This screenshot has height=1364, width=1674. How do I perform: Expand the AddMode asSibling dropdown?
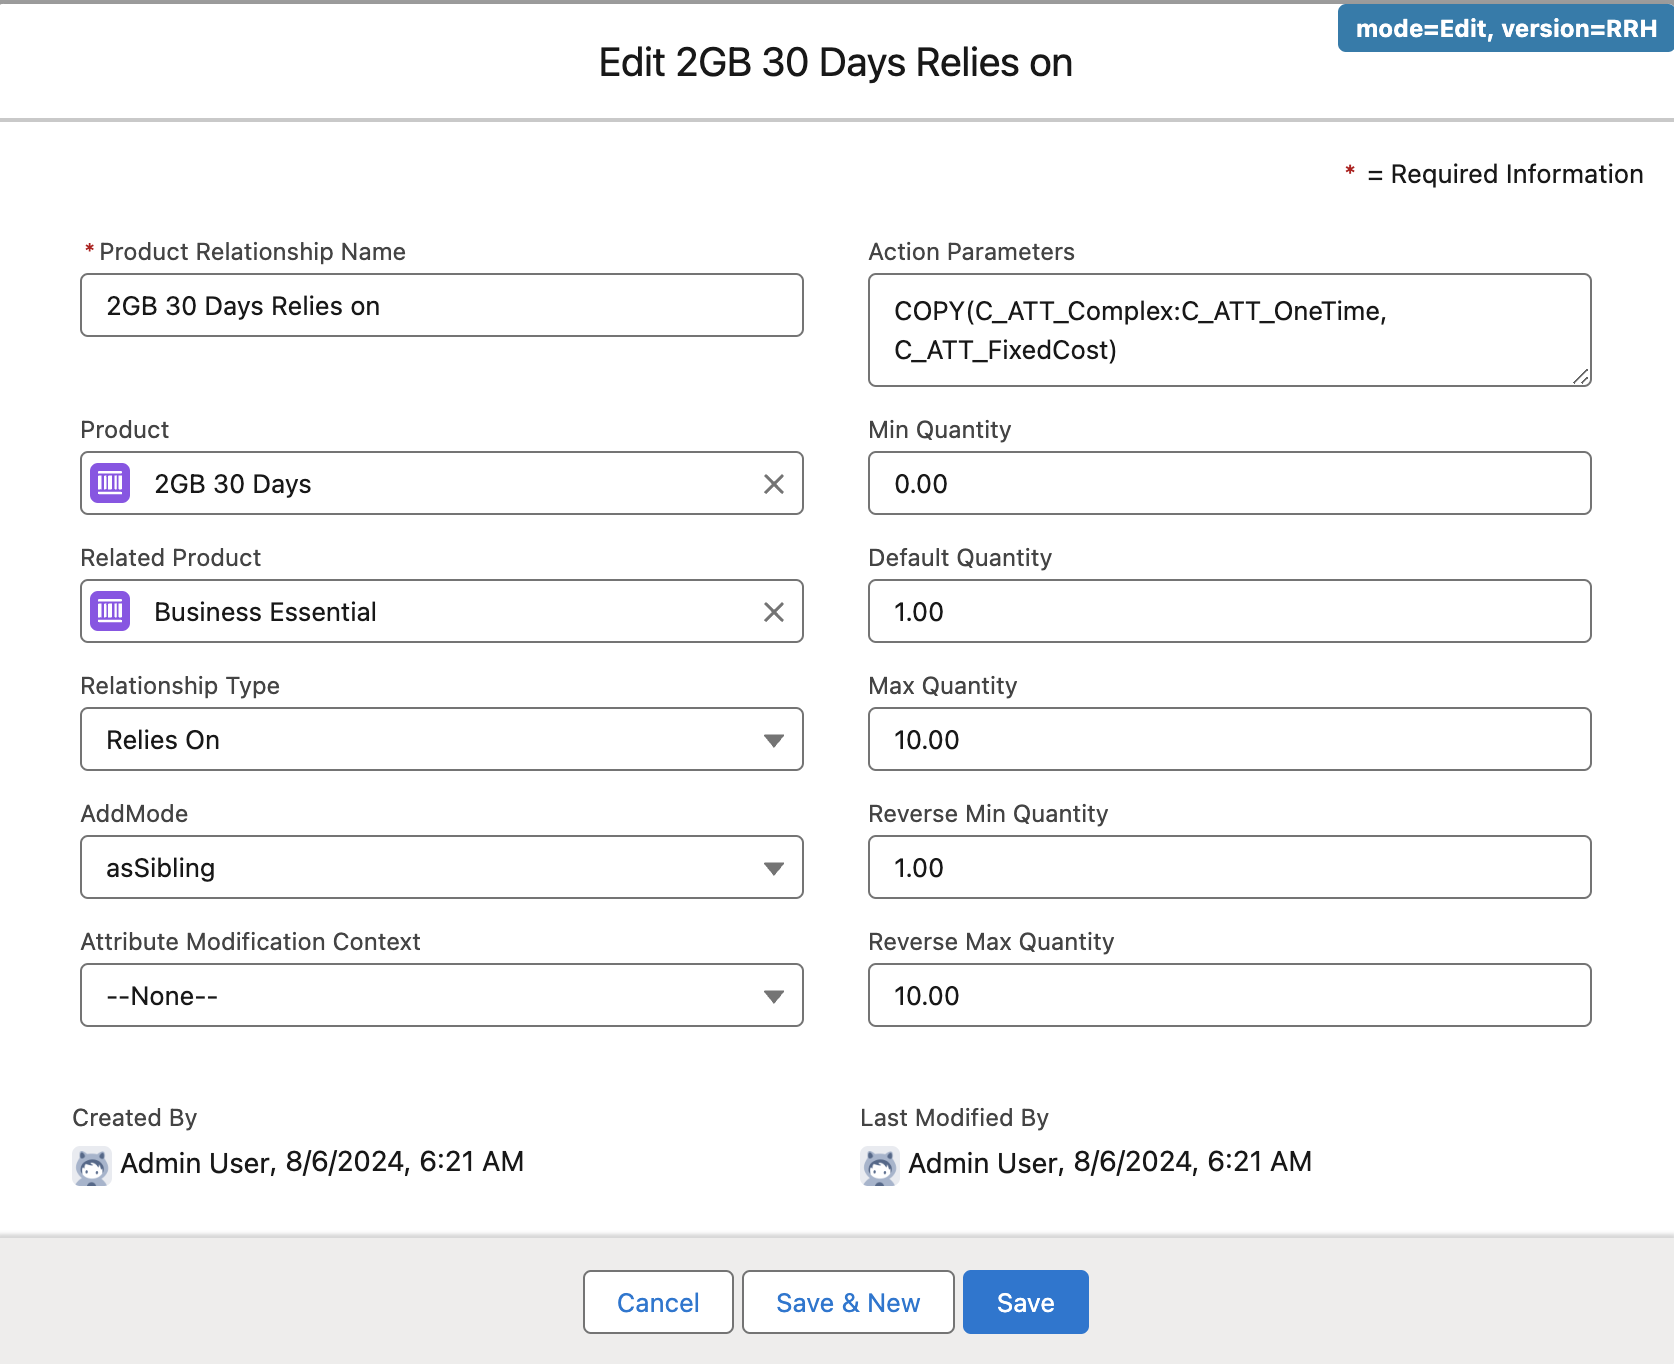(442, 867)
